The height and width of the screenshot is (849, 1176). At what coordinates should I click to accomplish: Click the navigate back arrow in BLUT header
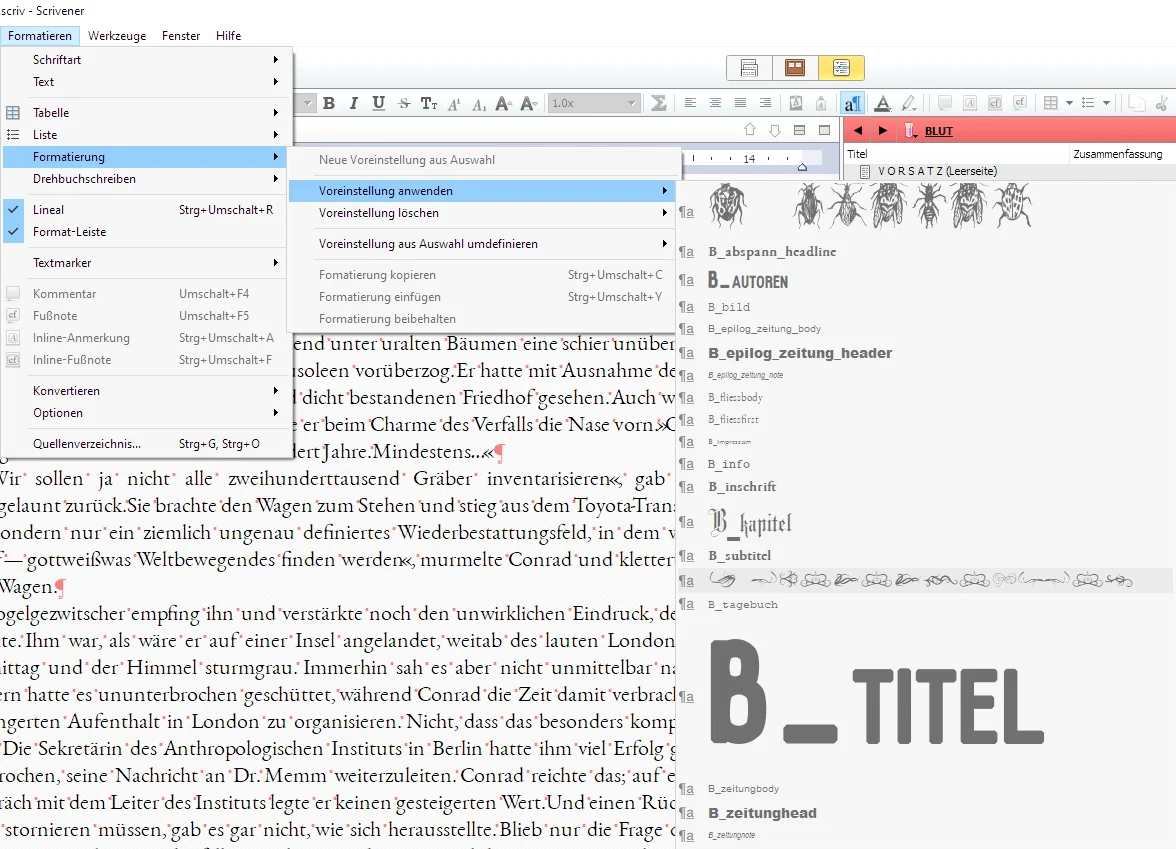tap(858, 131)
